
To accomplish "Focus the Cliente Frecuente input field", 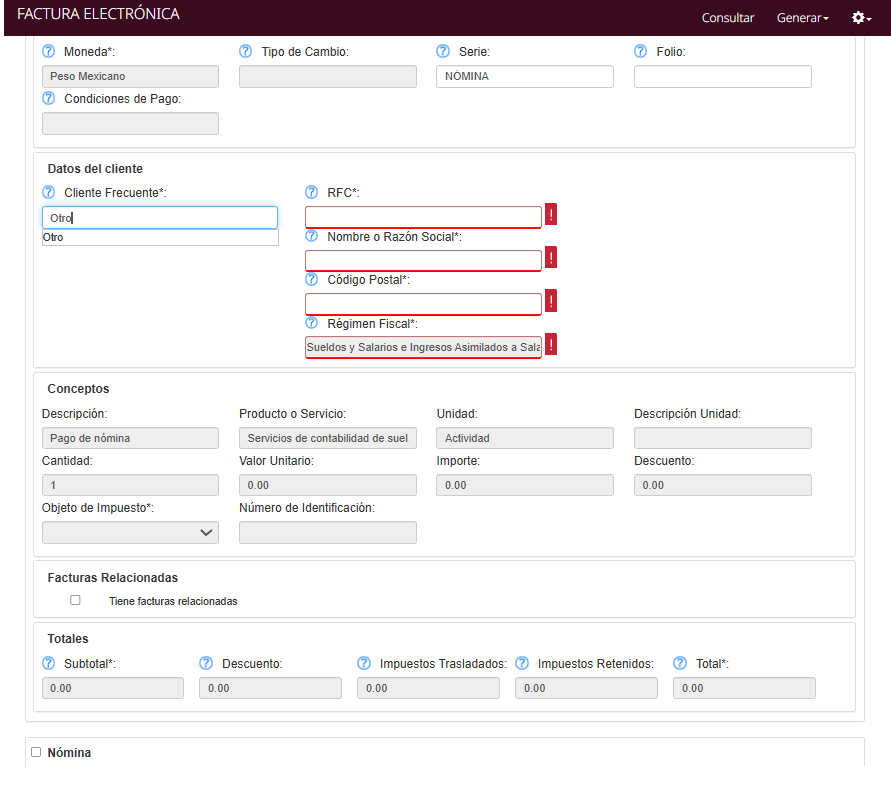I will point(160,218).
